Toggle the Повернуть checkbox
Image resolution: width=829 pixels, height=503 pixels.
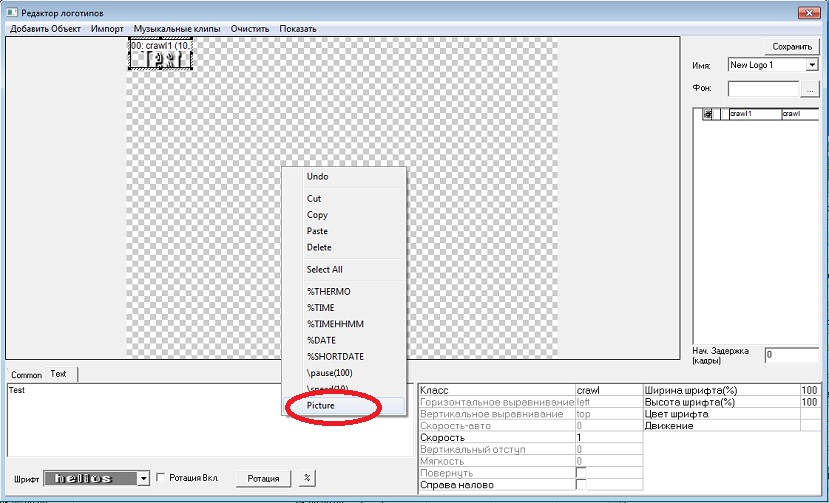tap(581, 473)
